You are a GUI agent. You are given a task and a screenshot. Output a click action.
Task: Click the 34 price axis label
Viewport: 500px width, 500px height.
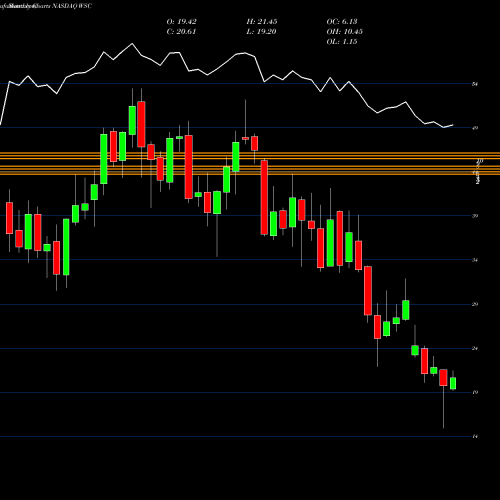coord(475,260)
